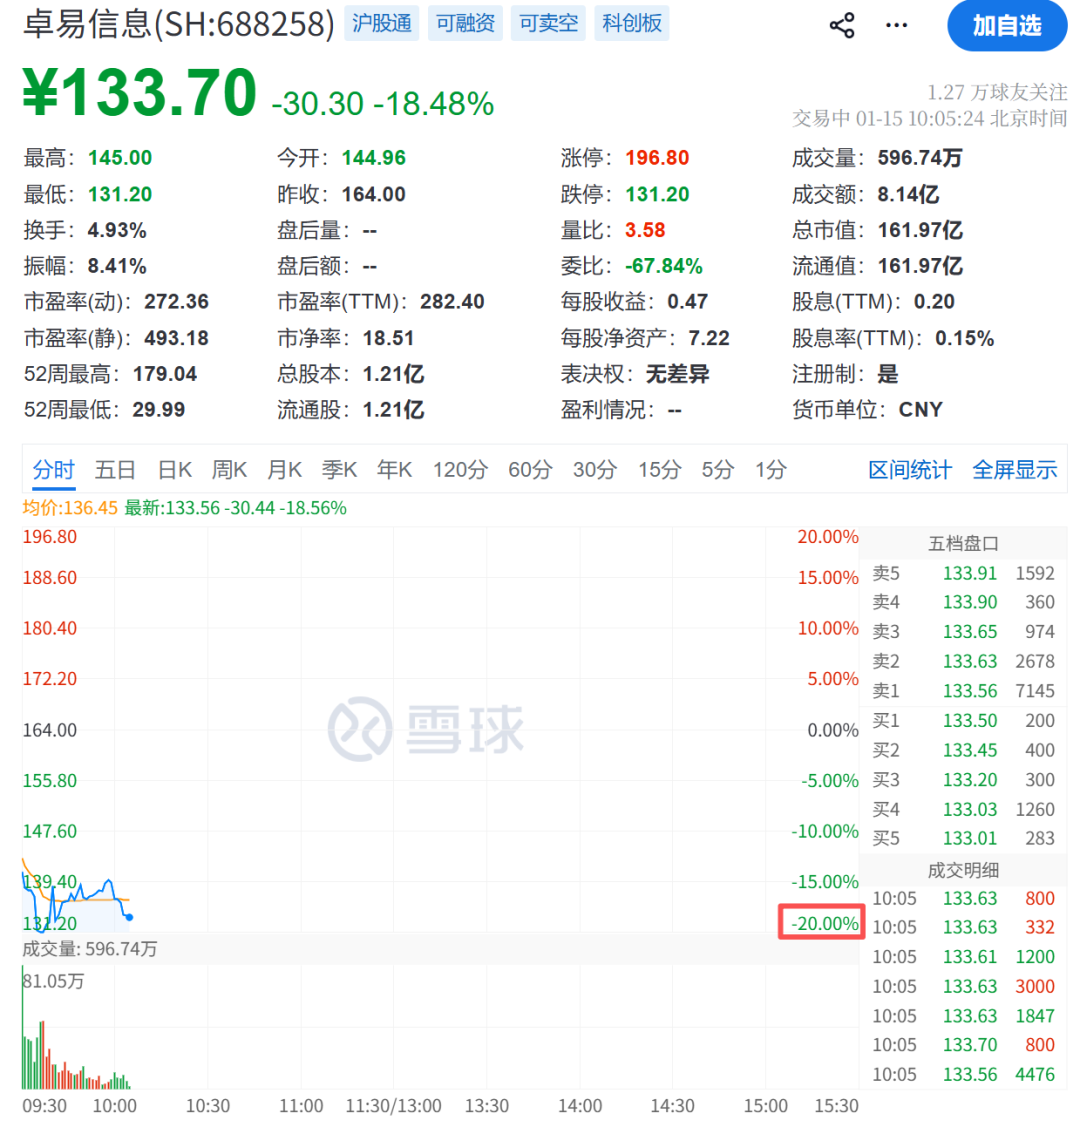This screenshot has height=1127, width=1080.
Task: Switch to the 60分 interval
Action: (530, 469)
